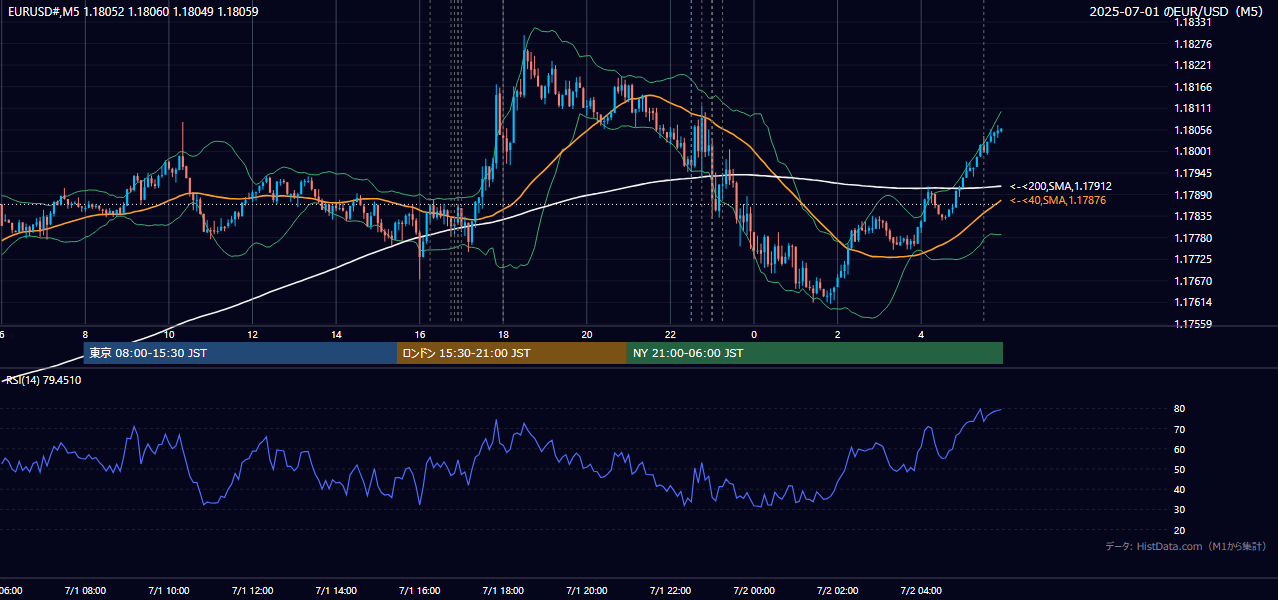Select the 東京 08:00-15:30 JST session bar
This screenshot has height=600, width=1278.
pos(240,353)
